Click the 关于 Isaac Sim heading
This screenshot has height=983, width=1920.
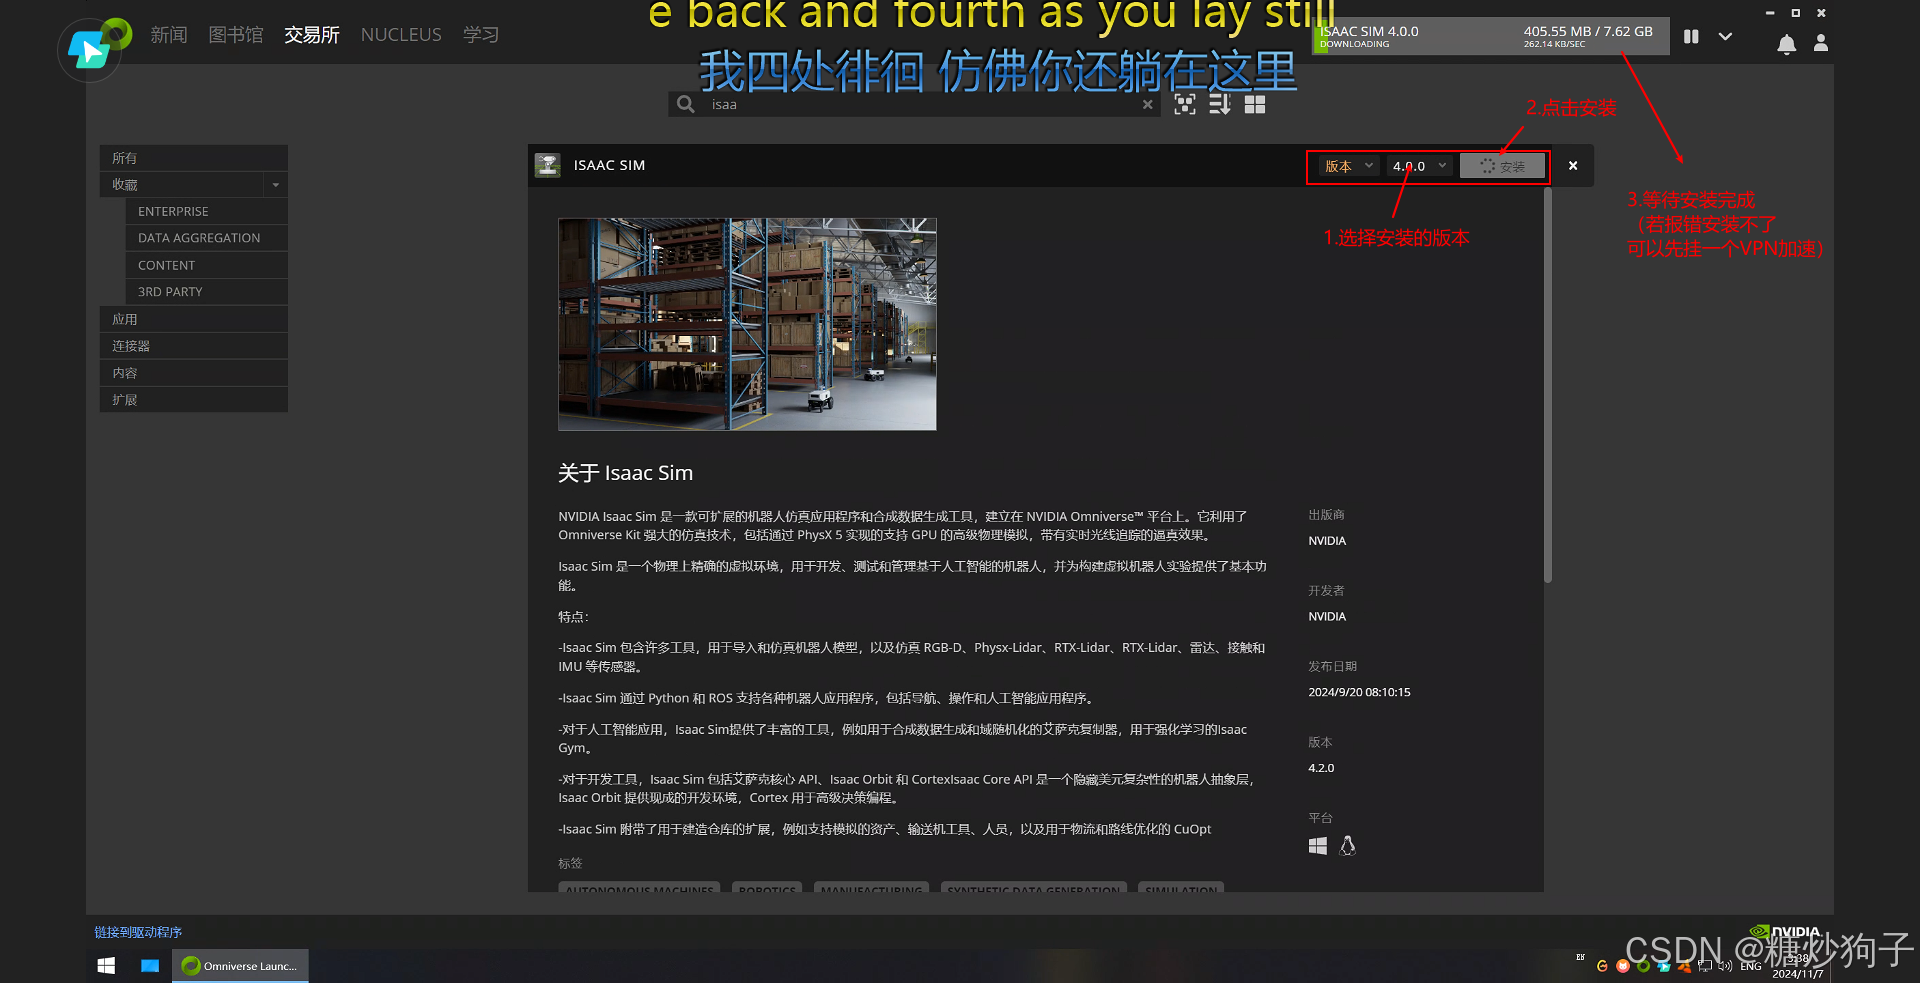coord(625,473)
